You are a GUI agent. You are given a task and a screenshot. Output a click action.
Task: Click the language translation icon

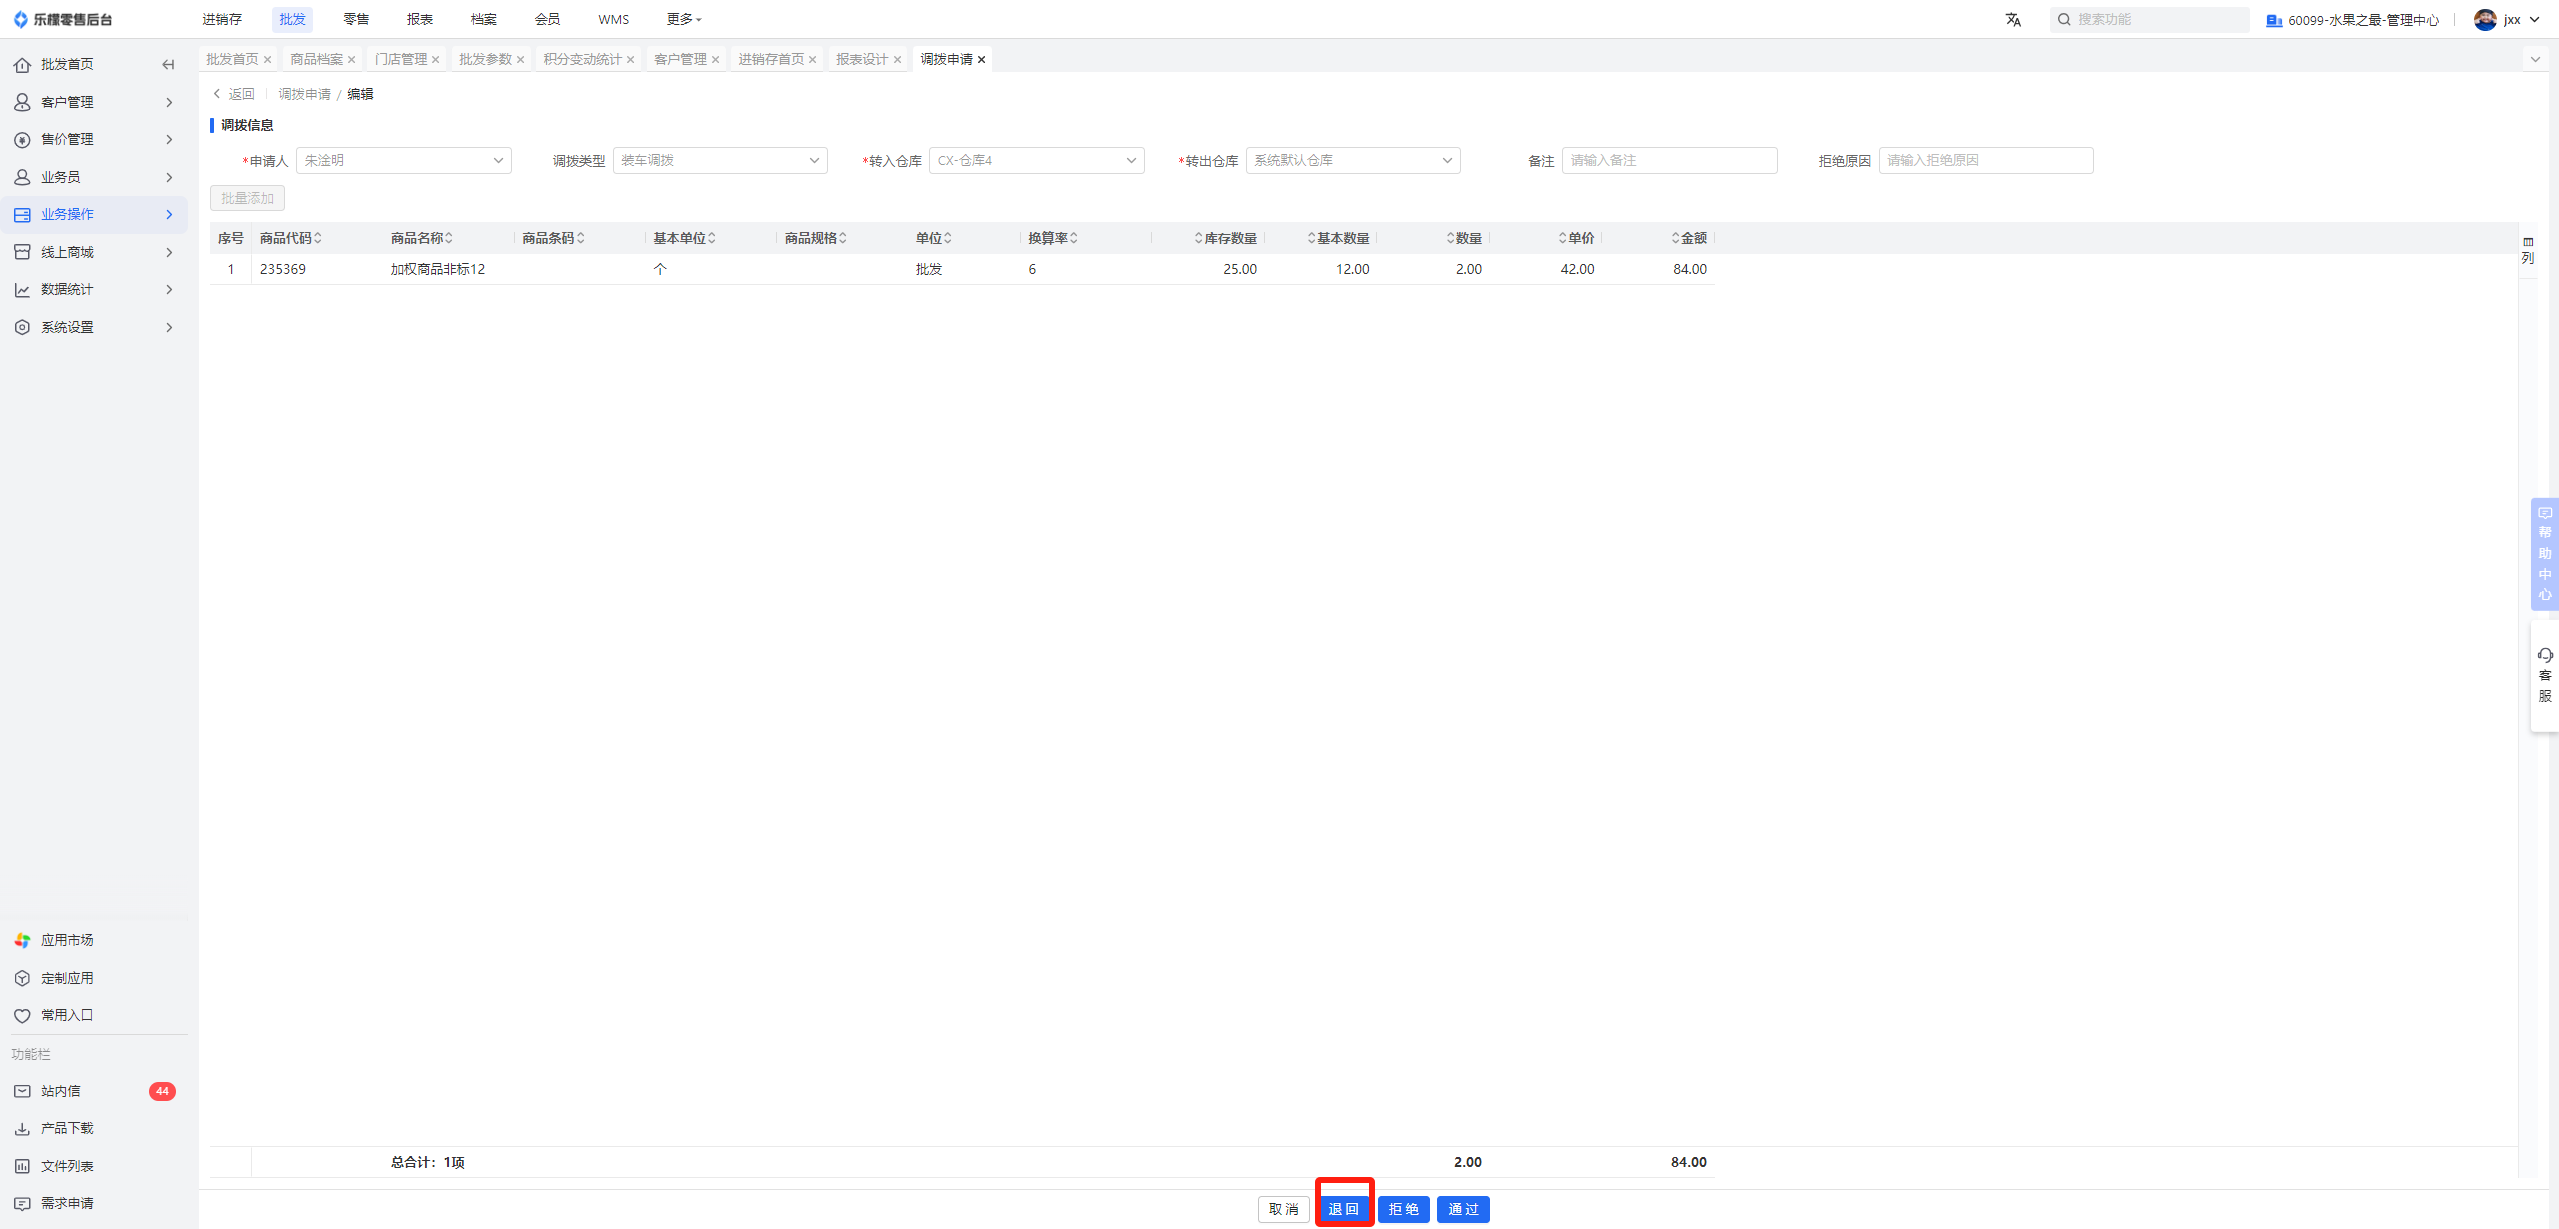2013,19
